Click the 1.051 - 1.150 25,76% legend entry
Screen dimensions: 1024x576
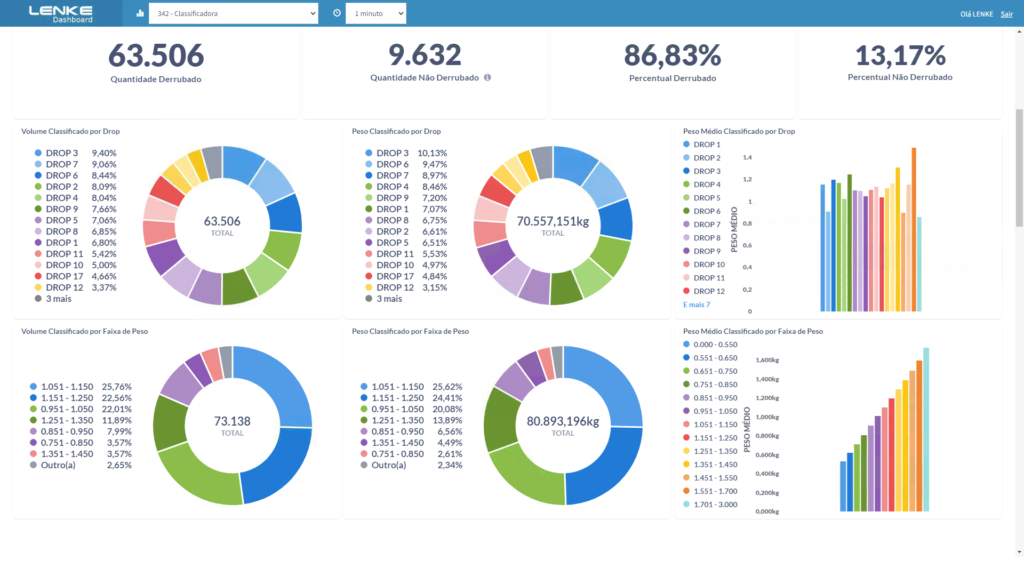coord(81,387)
